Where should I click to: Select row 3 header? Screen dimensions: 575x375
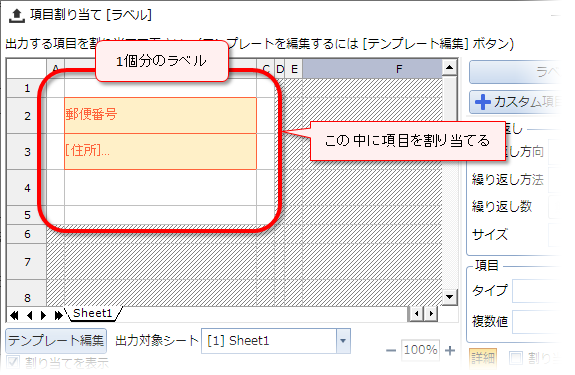point(27,152)
